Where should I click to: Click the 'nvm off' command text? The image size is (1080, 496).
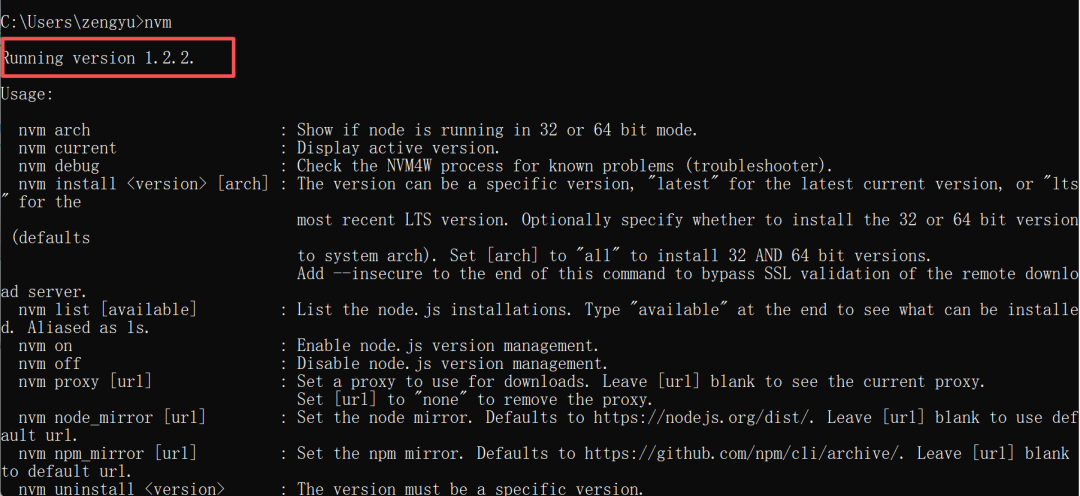click(49, 364)
